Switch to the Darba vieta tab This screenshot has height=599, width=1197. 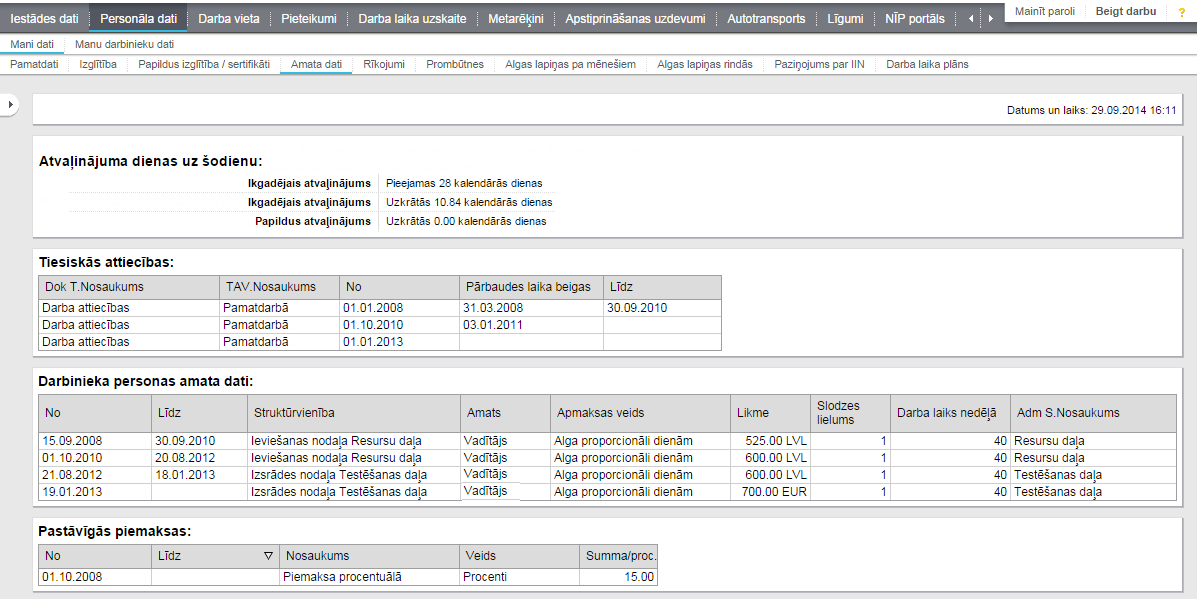[229, 18]
